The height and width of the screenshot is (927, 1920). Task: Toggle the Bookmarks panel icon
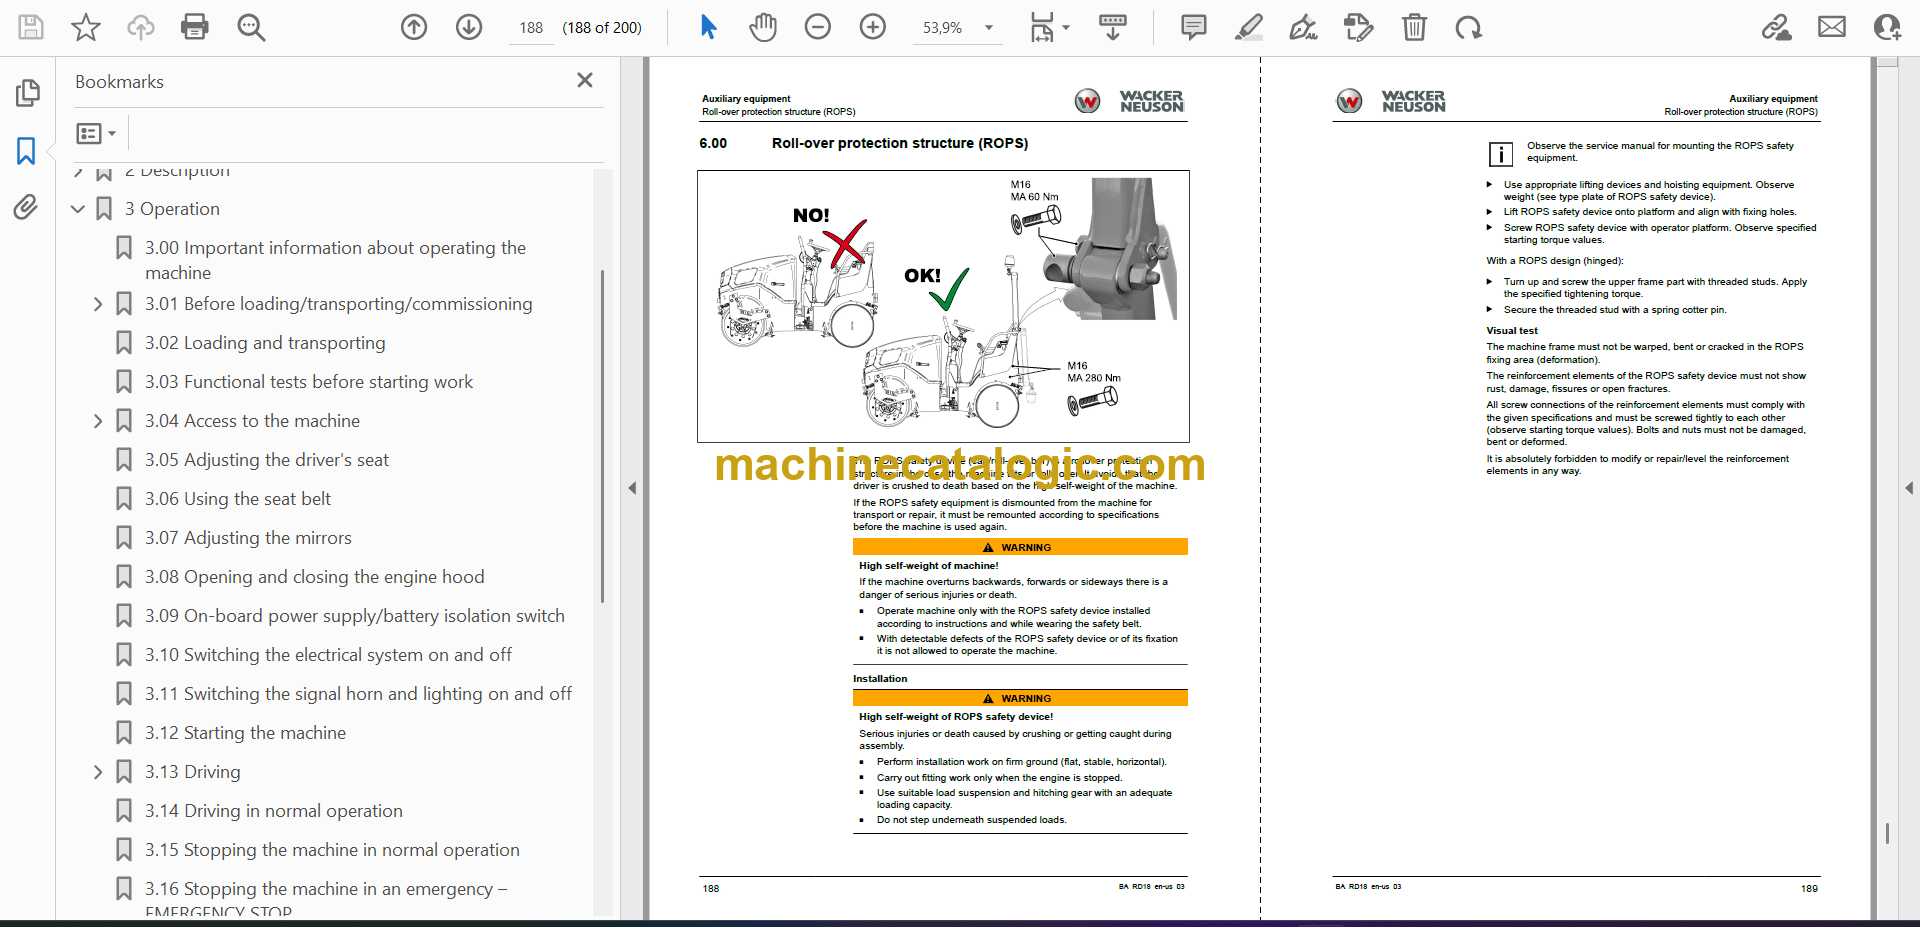click(x=26, y=151)
